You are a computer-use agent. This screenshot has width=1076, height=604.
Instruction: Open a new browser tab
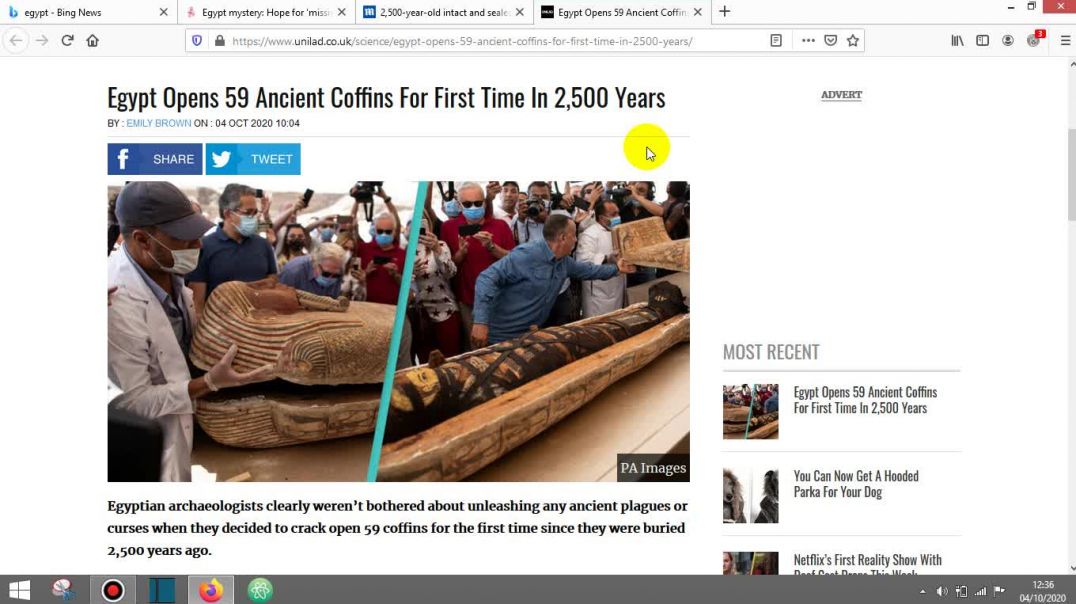725,12
